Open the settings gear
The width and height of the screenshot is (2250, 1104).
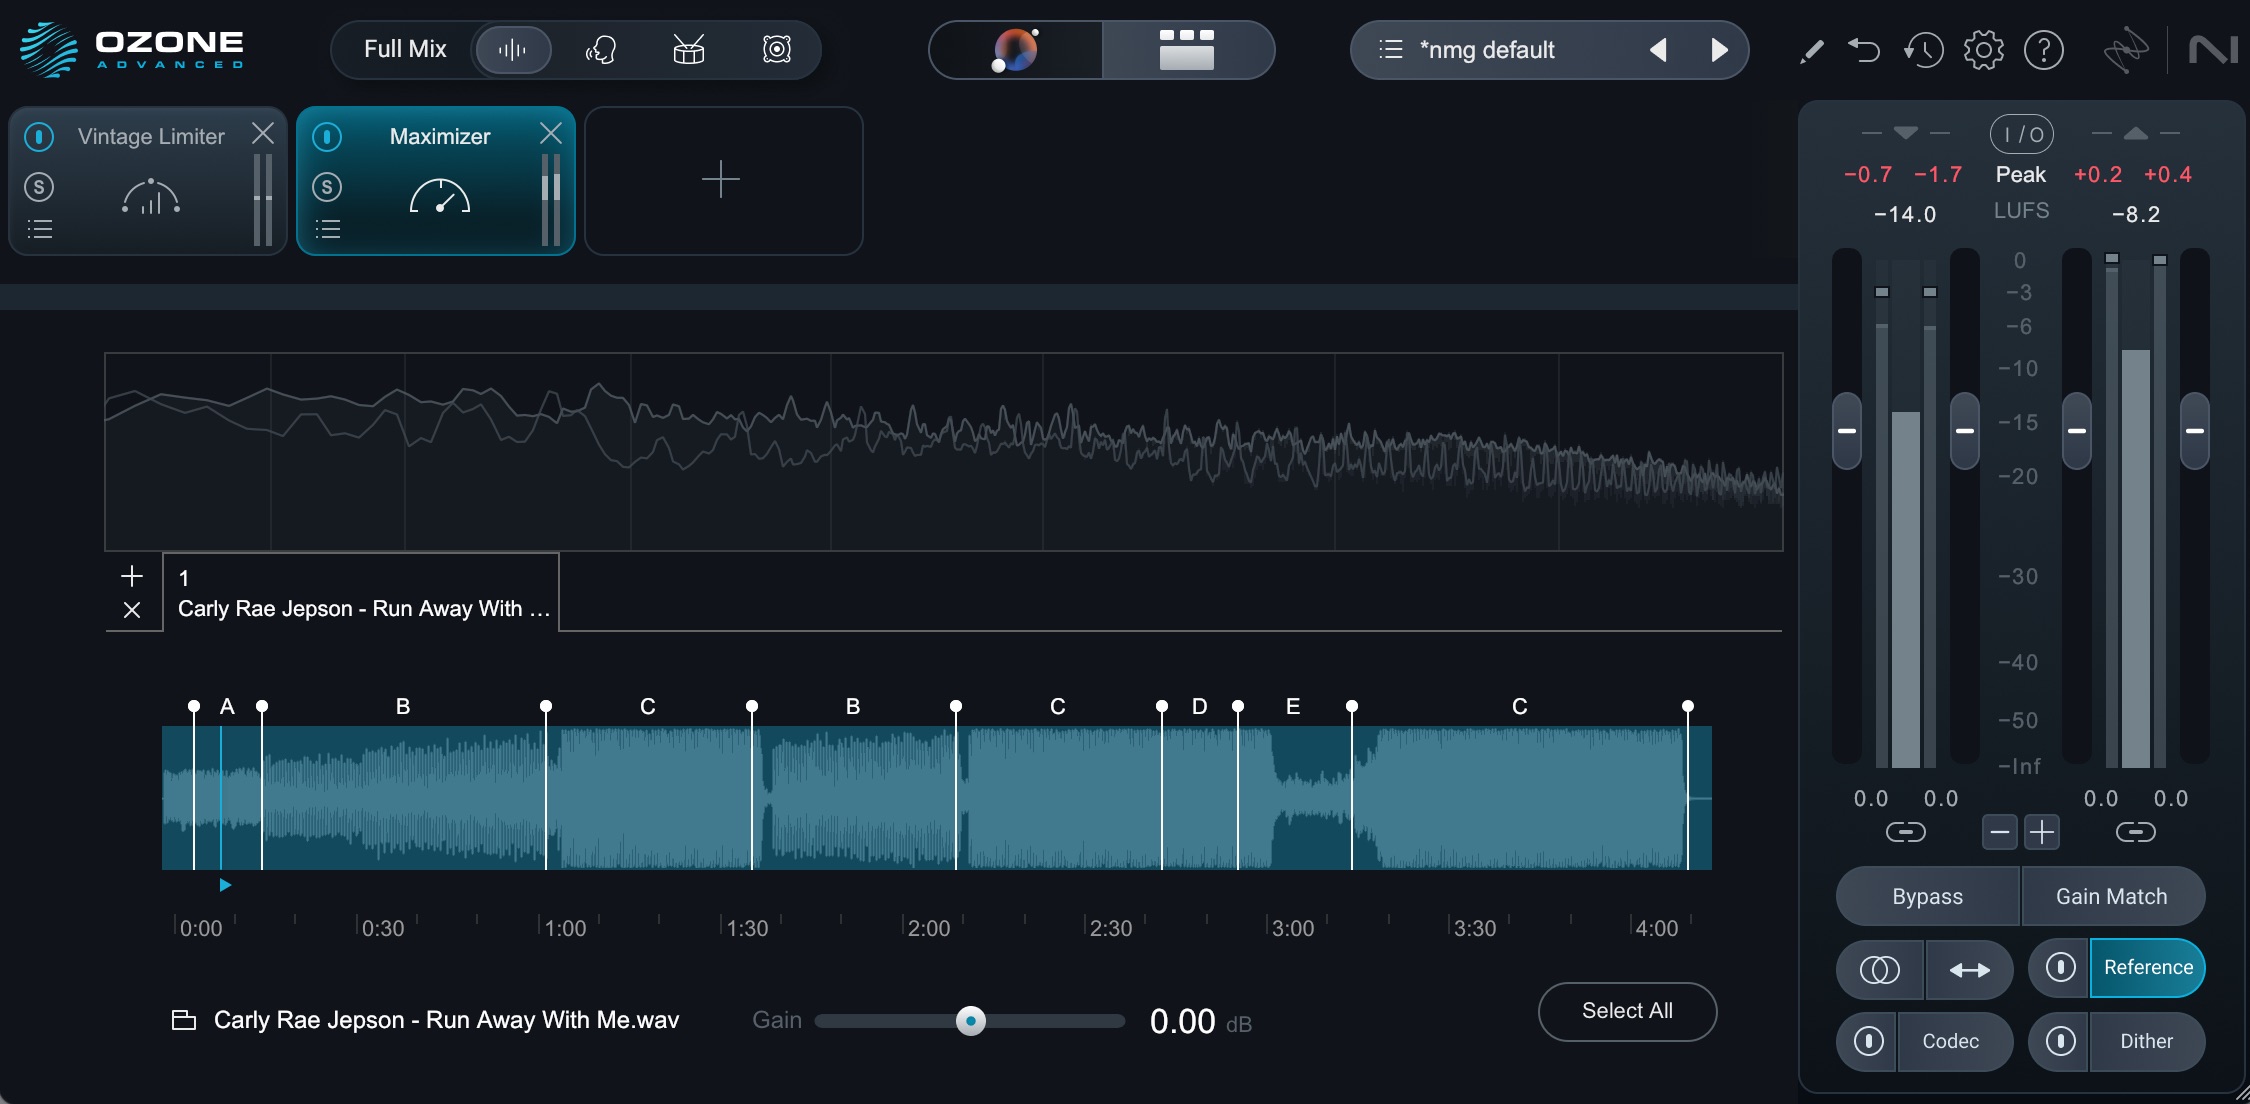coord(1984,49)
